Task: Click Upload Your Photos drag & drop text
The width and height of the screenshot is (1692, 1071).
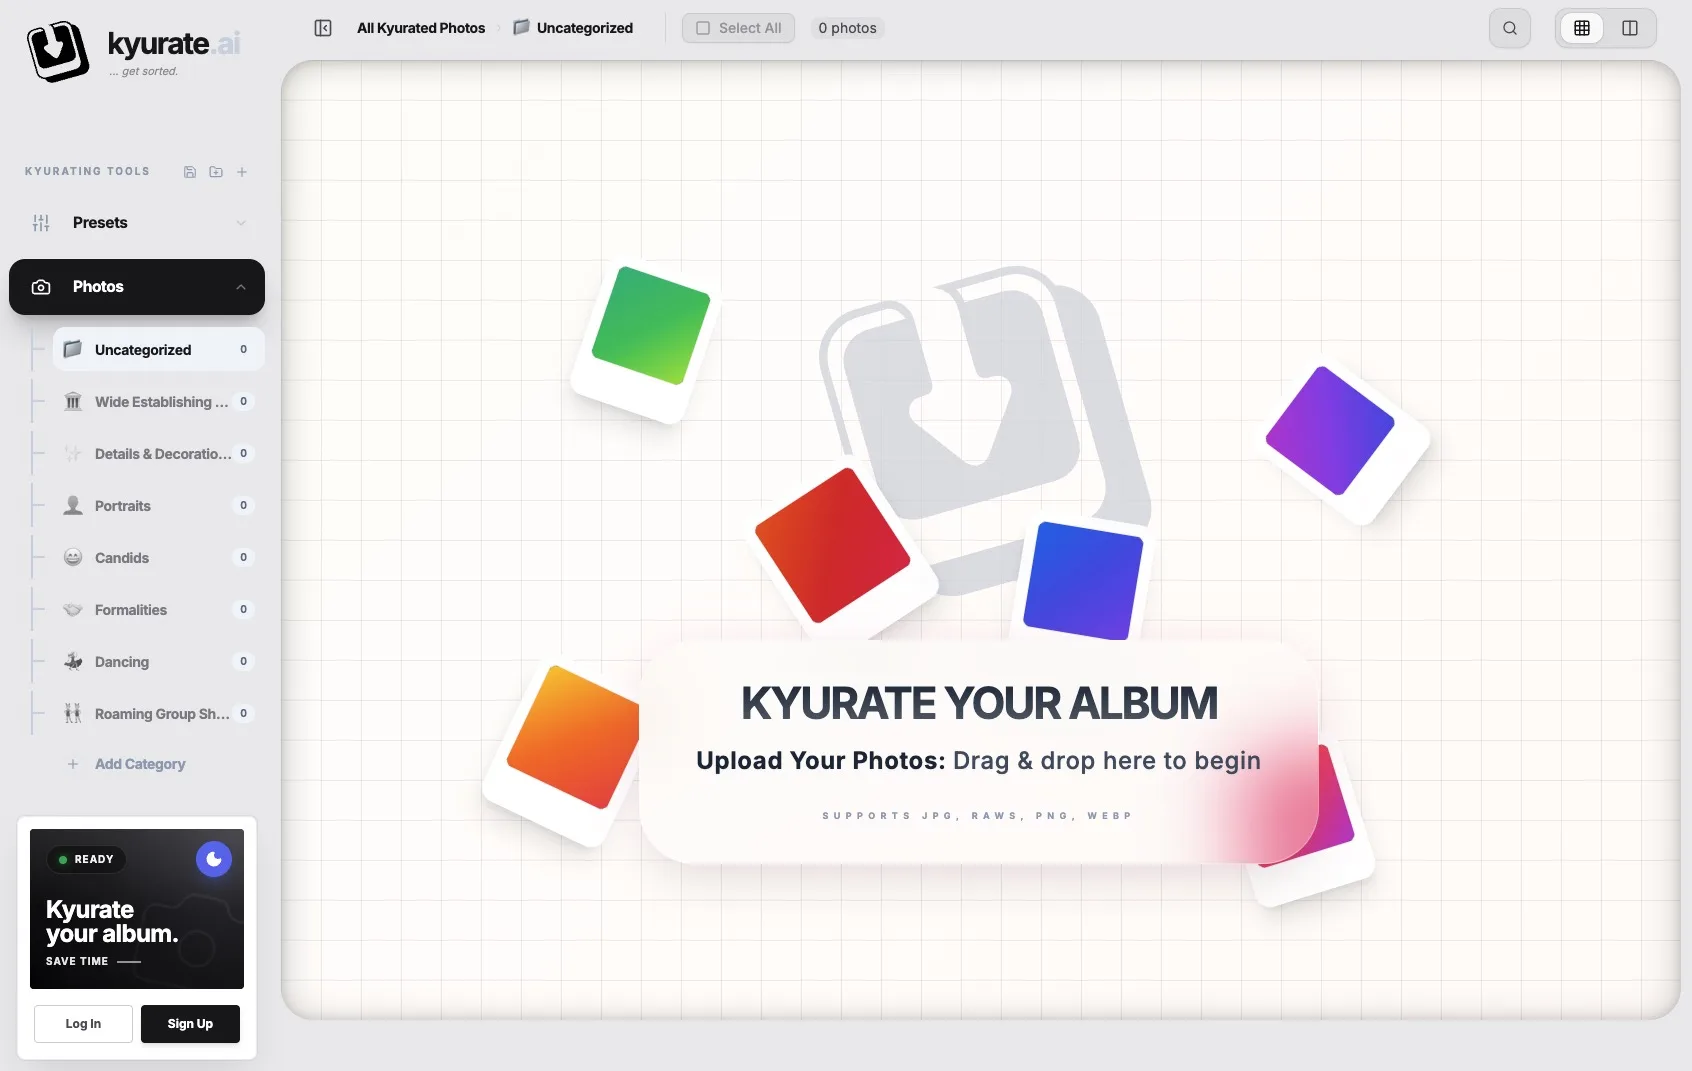Action: pyautogui.click(x=978, y=761)
